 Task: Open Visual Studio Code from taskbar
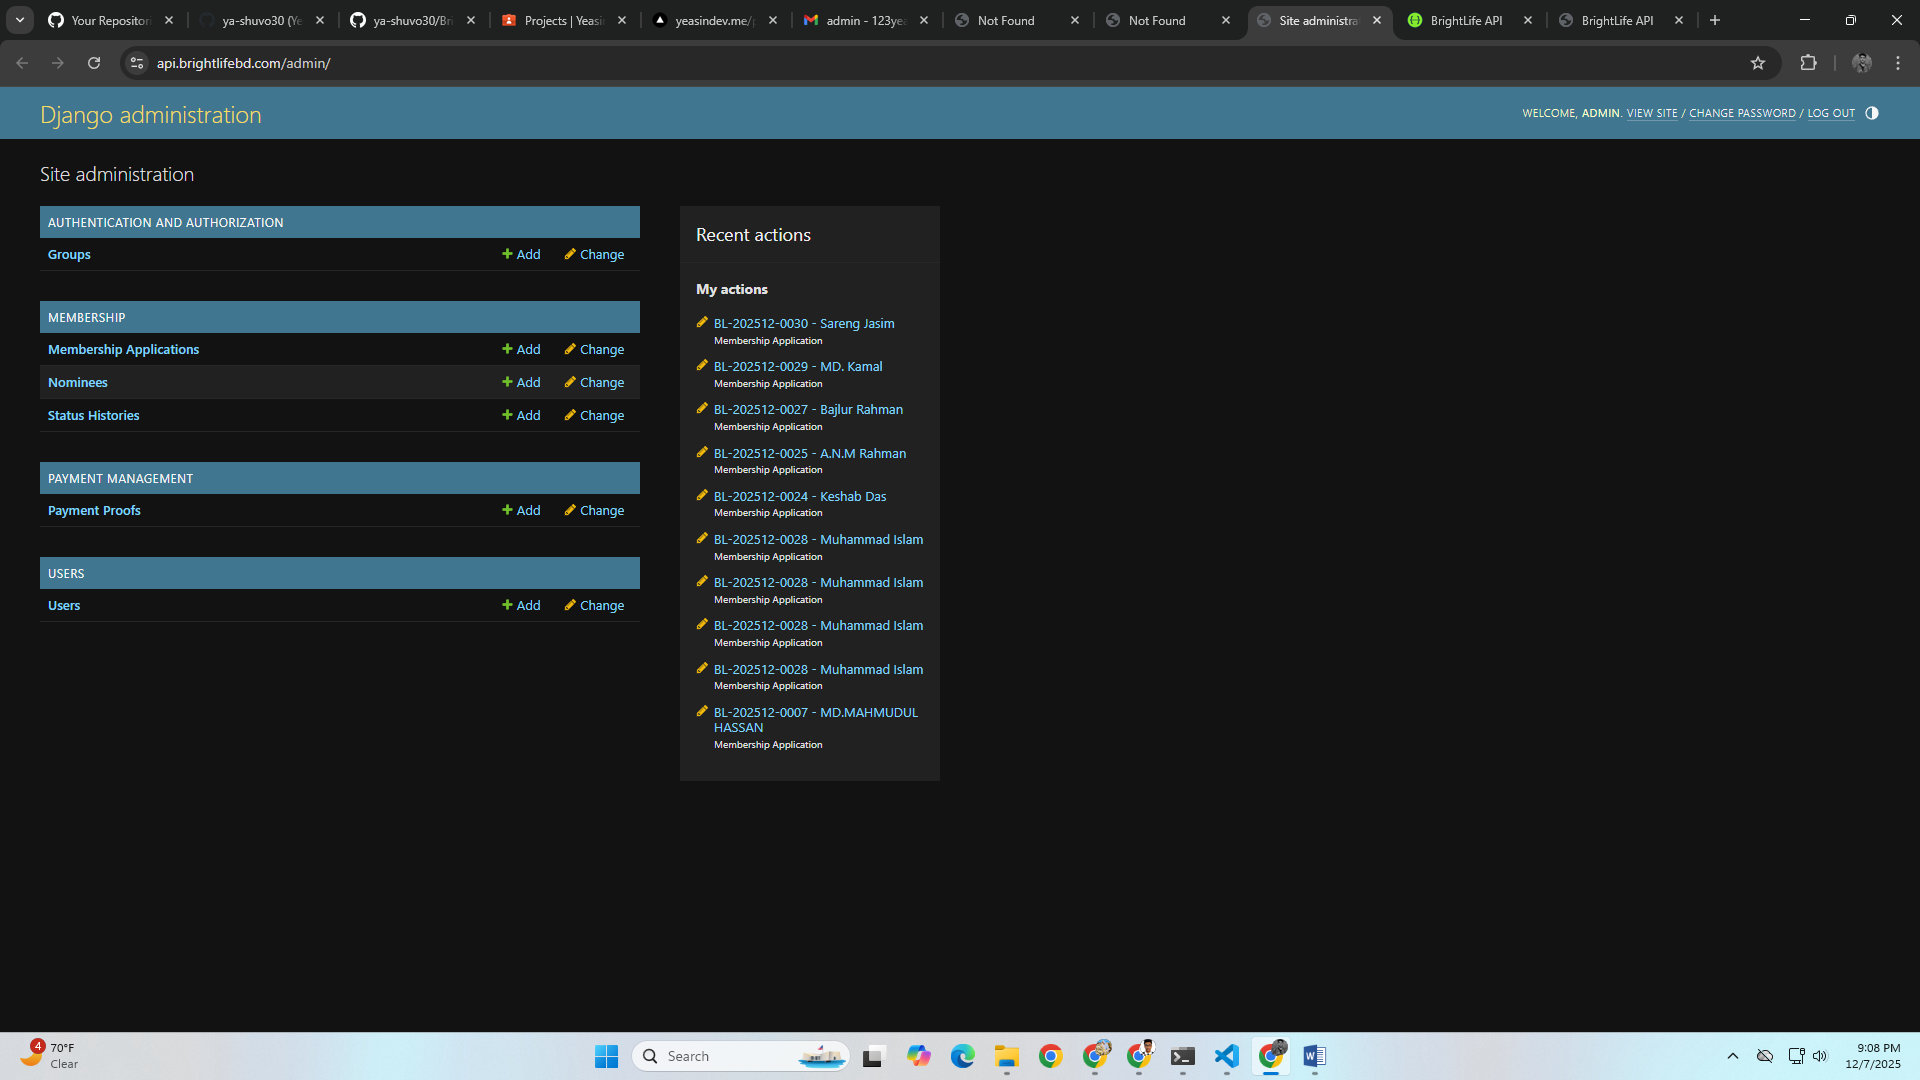point(1227,1056)
